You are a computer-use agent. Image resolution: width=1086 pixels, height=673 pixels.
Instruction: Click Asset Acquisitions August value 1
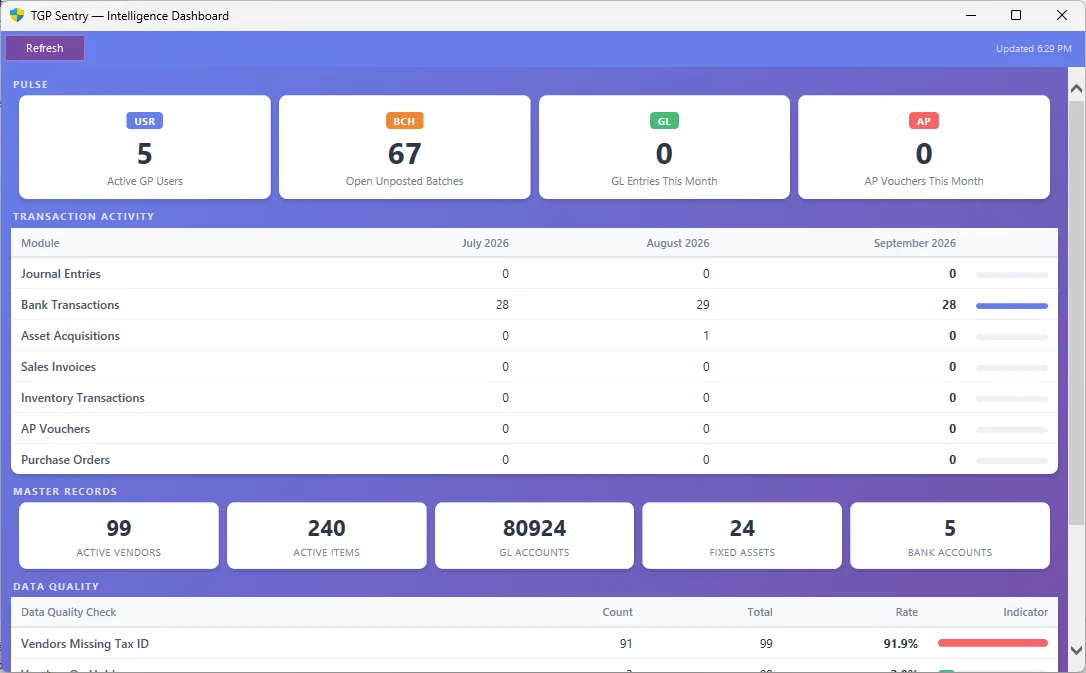(x=706, y=336)
